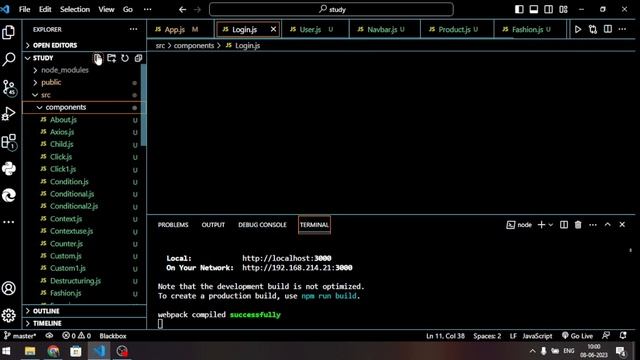Close the terminal panel
This screenshot has width=640, height=360.
(x=622, y=224)
